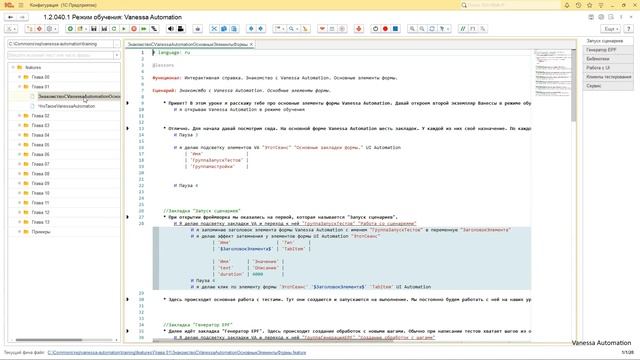640x360 pixels.
Task: Toggle breakpoint arrow at line 9
Action: pyautogui.click(x=127, y=103)
